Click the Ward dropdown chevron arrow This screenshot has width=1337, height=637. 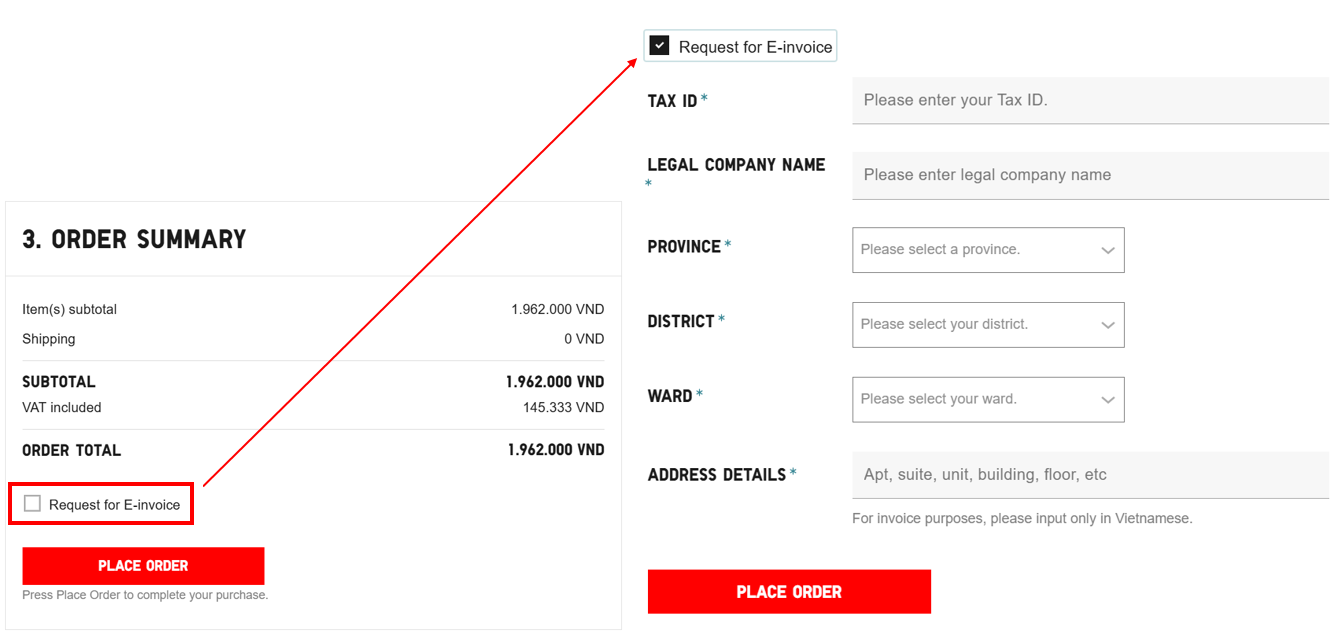click(x=1107, y=399)
